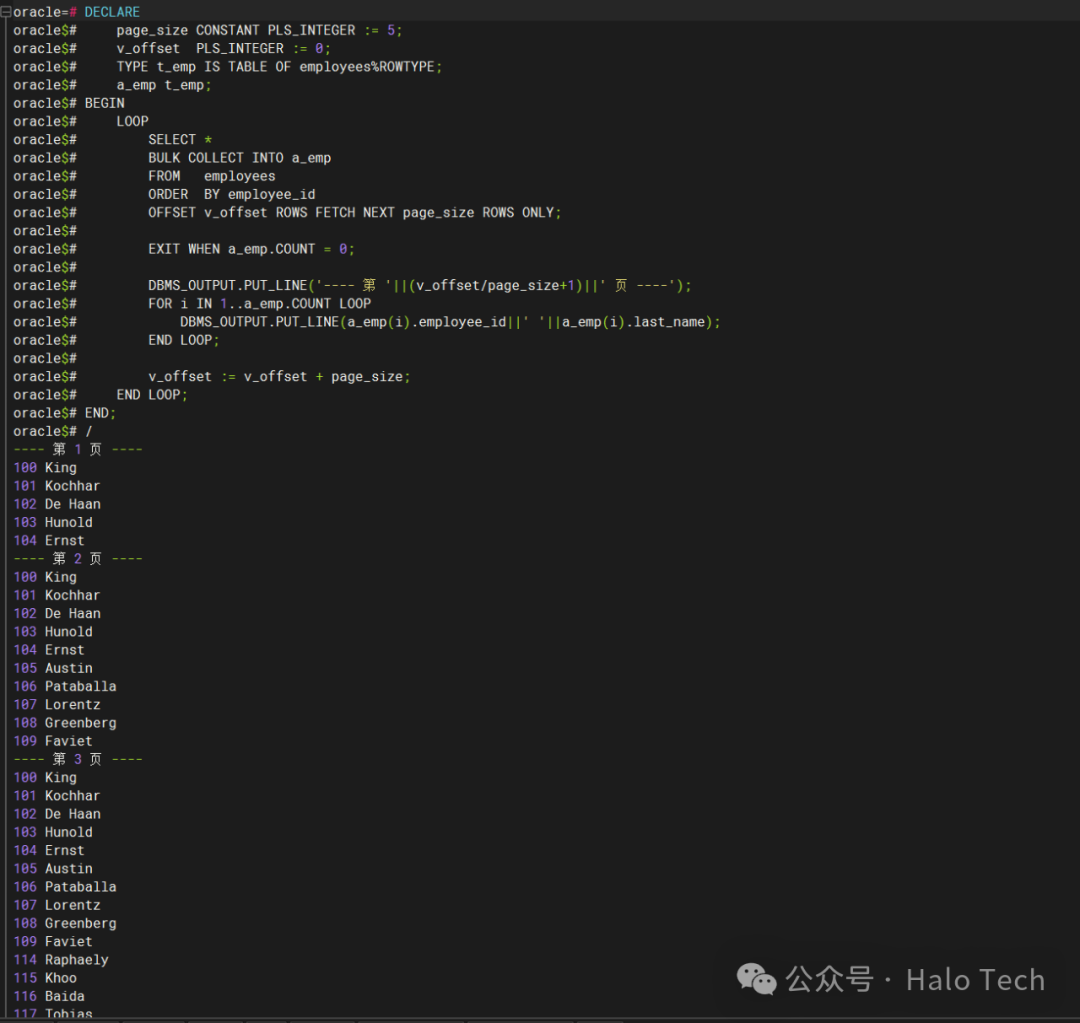Select the 'page_size CONSTANT PLS_INTEGER := 5;' line
The width and height of the screenshot is (1080, 1023).
[259, 30]
